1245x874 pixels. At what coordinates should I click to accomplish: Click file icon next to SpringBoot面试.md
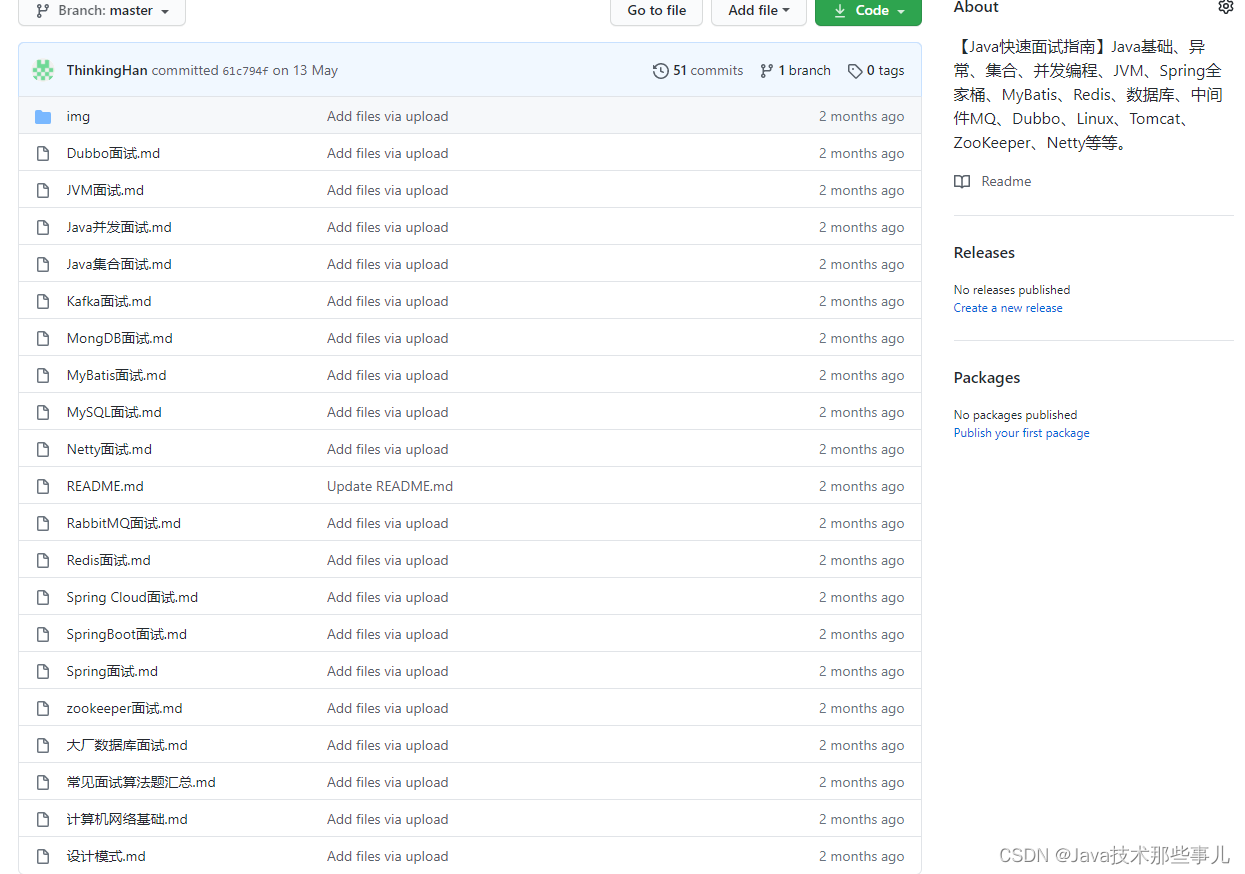pos(43,635)
